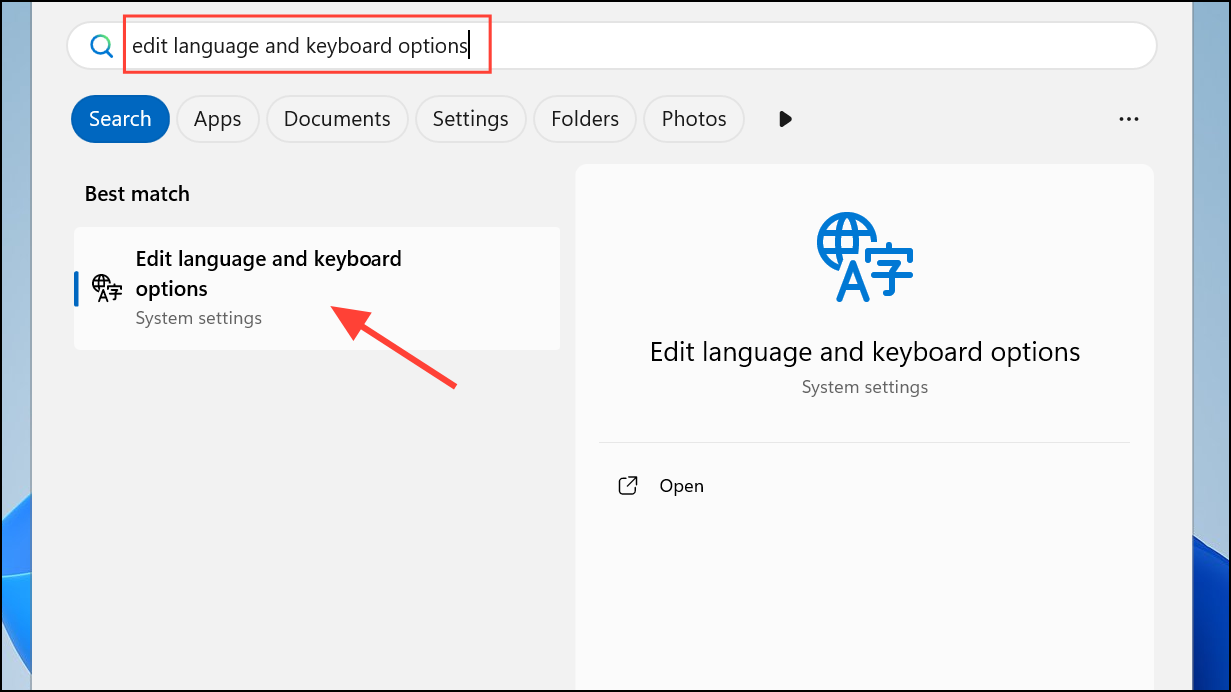Viewport: 1231px width, 692px height.
Task: Switch to the Apps filter
Action: [x=217, y=118]
